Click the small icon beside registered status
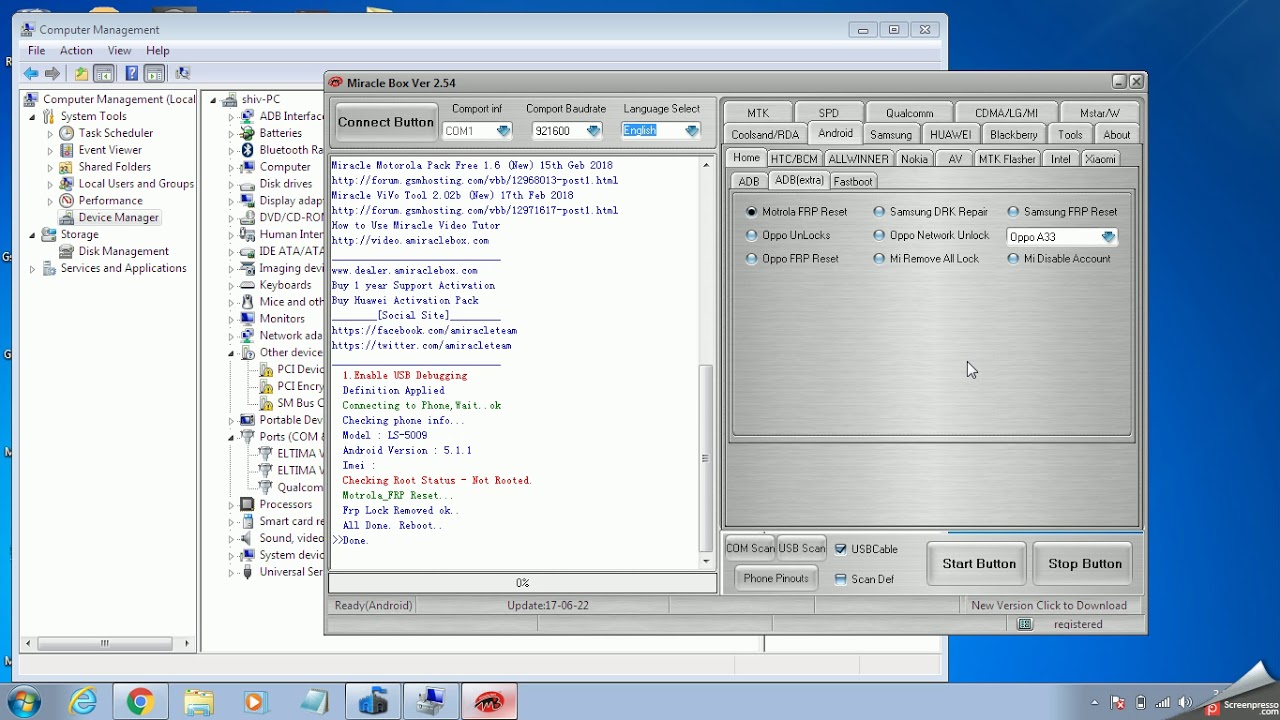The height and width of the screenshot is (720, 1280). pyautogui.click(x=1025, y=624)
